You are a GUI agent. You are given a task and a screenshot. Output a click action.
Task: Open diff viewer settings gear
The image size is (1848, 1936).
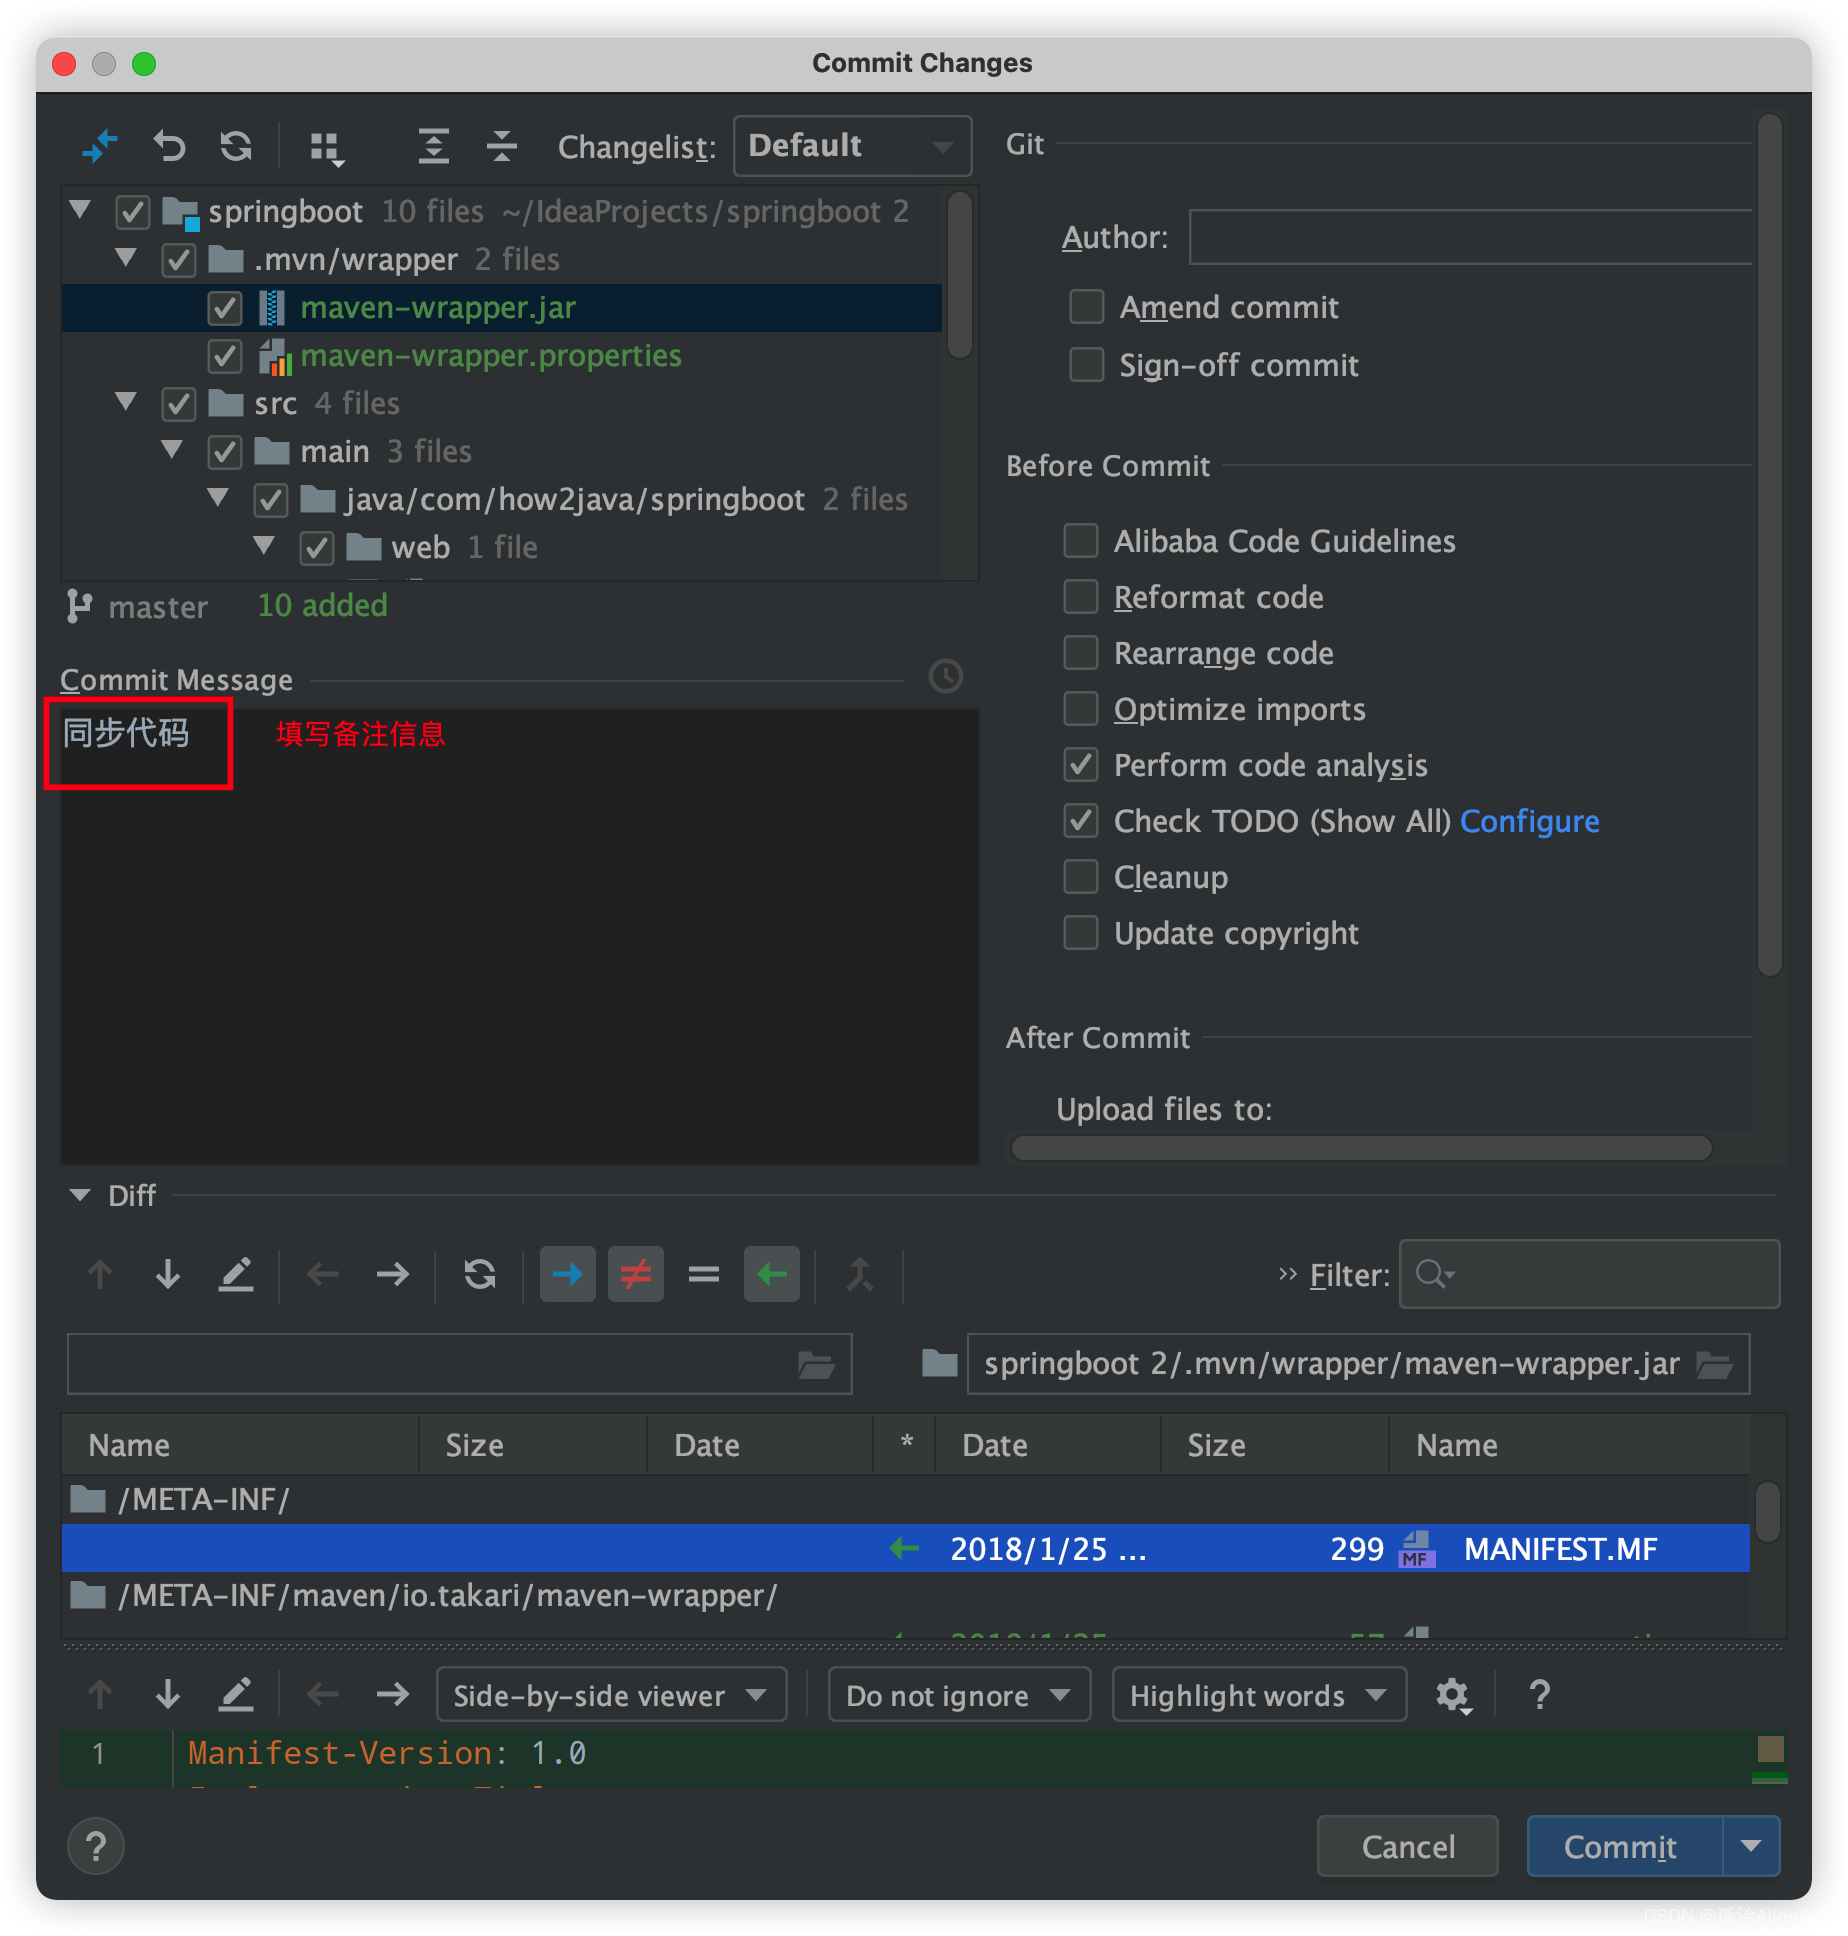click(1453, 1696)
